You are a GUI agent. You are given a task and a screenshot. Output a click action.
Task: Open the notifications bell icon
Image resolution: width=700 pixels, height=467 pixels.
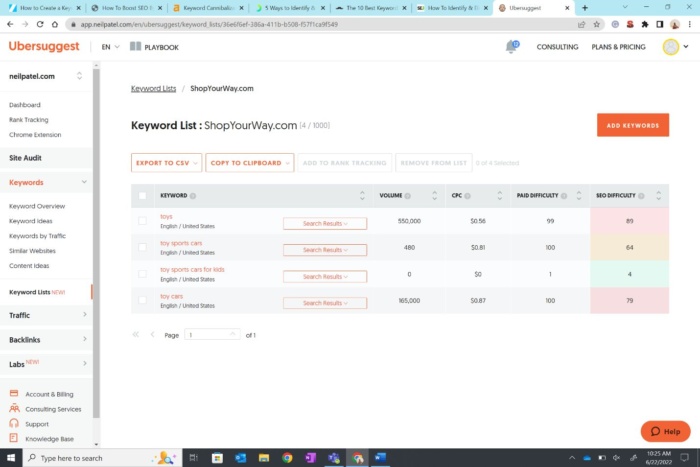(x=512, y=46)
